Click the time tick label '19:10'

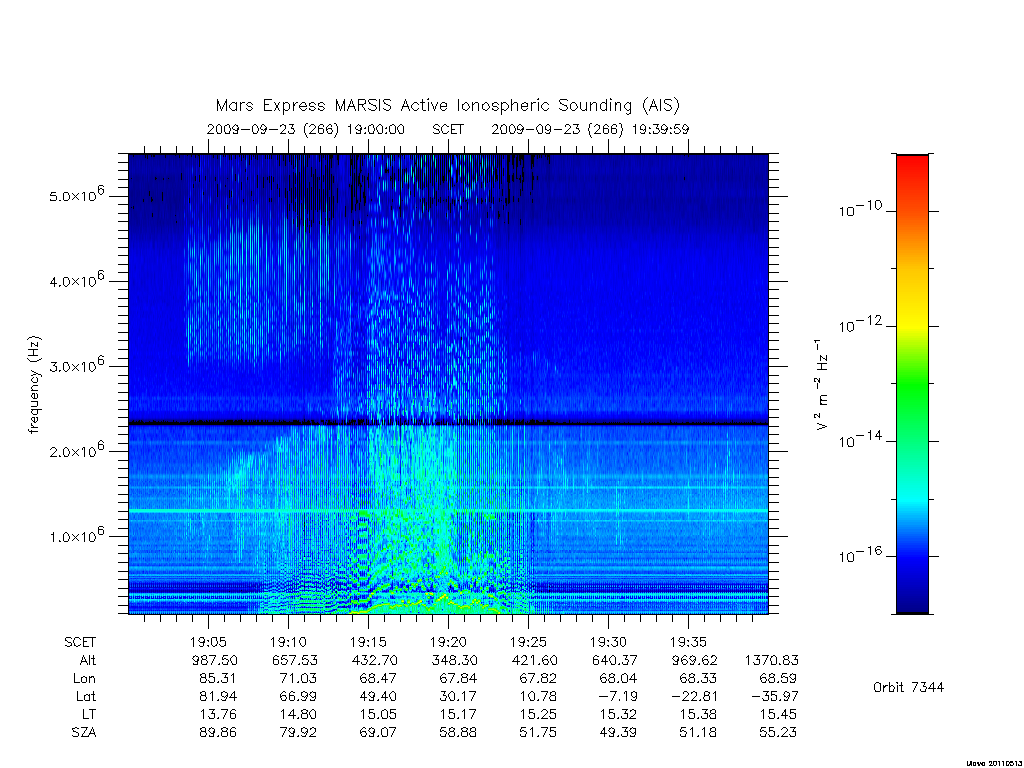click(x=288, y=642)
